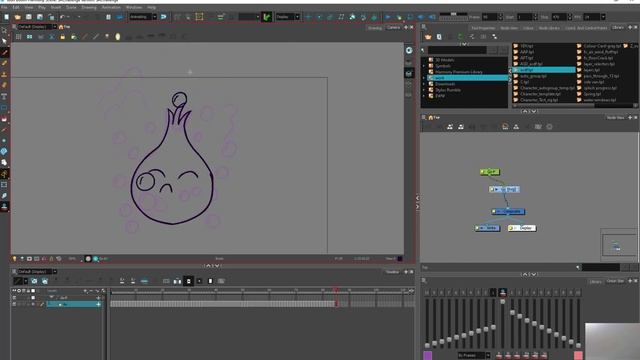Image resolution: width=640 pixels, height=360 pixels.
Task: Click the green refresh icon in Library toolbar
Action: [461, 37]
